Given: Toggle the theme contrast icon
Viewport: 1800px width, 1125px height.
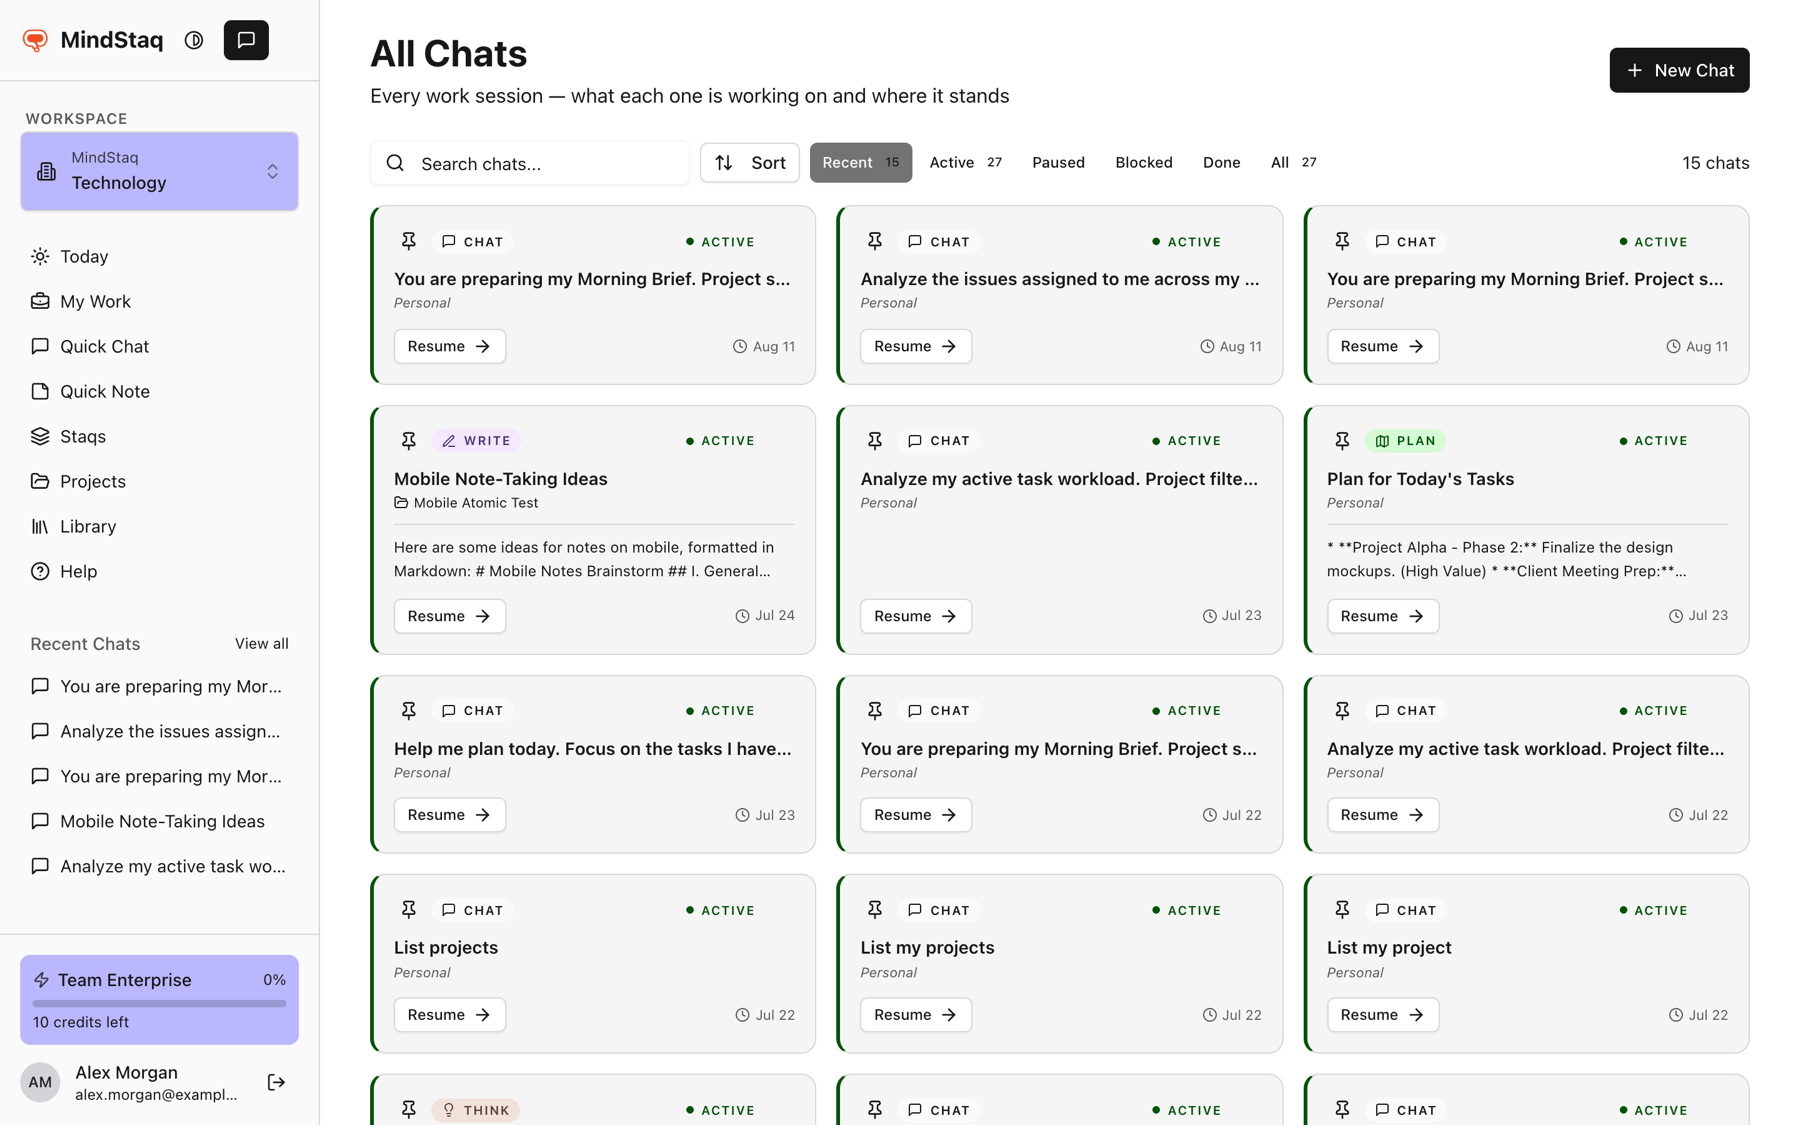Looking at the screenshot, I should tap(194, 40).
